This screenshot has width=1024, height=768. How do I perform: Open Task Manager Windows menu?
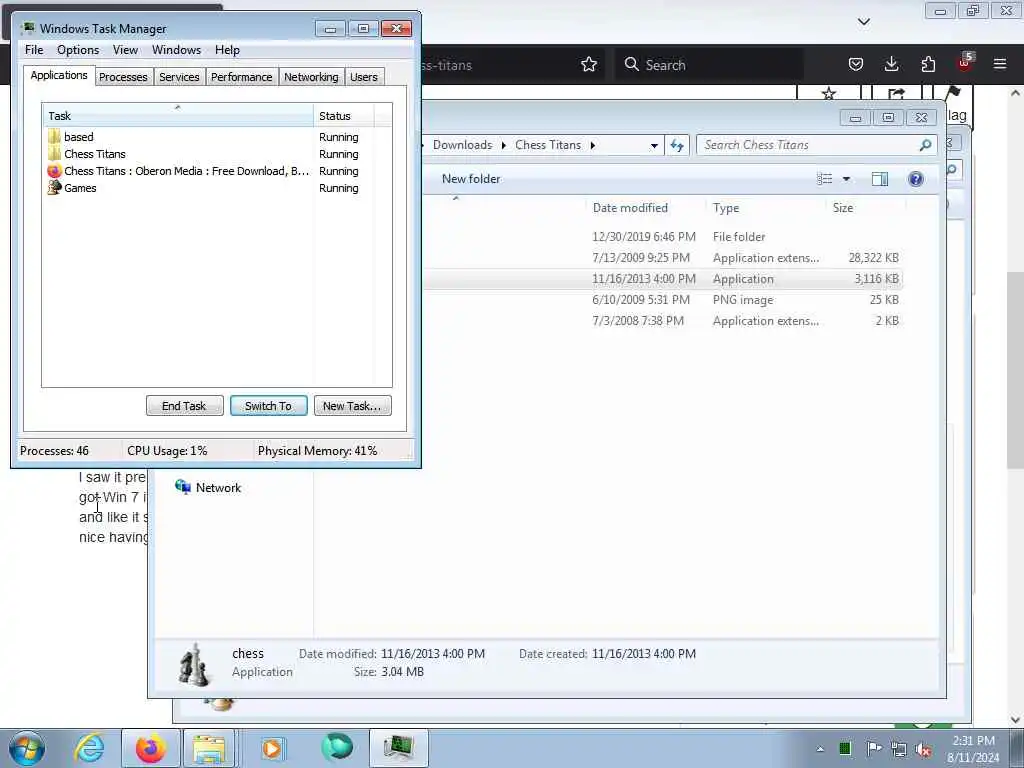176,50
